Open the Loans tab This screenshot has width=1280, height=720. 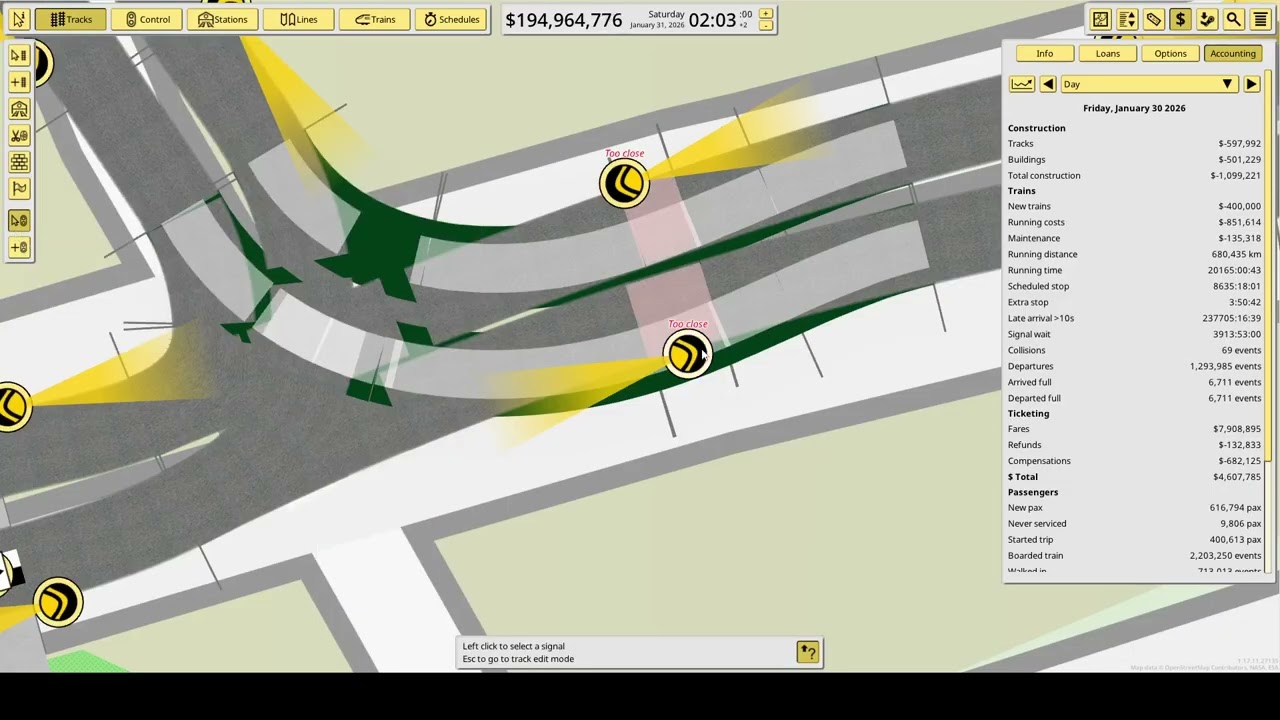click(1107, 54)
